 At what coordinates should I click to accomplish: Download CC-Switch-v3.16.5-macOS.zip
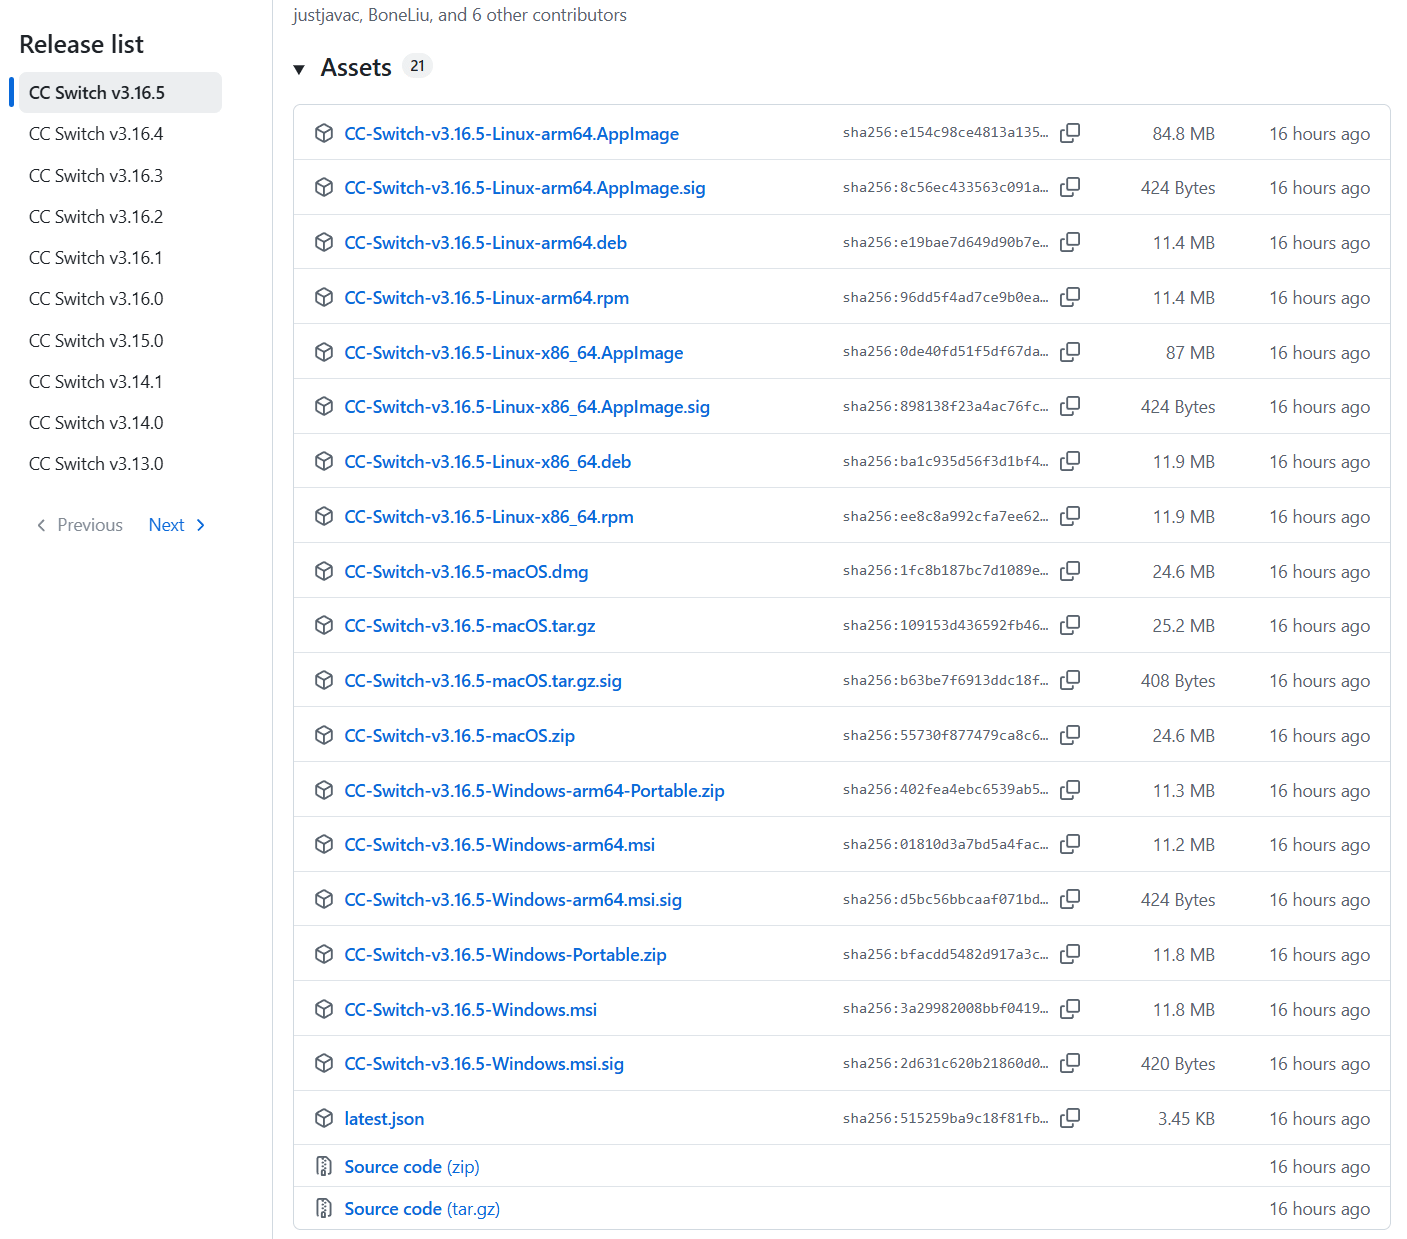pyautogui.click(x=459, y=736)
